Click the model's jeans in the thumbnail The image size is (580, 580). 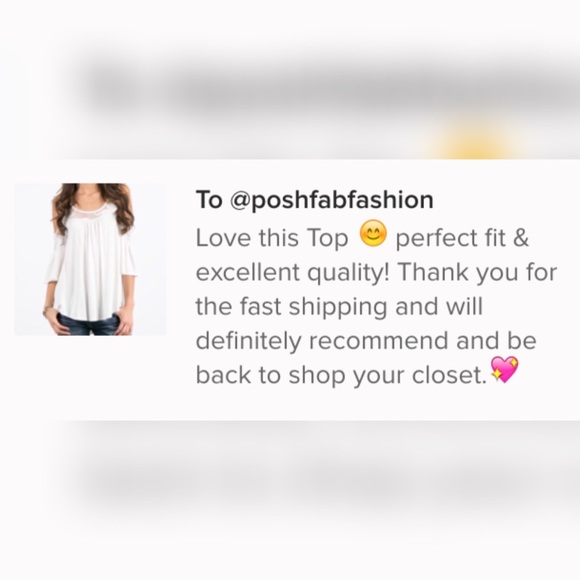(x=87, y=324)
